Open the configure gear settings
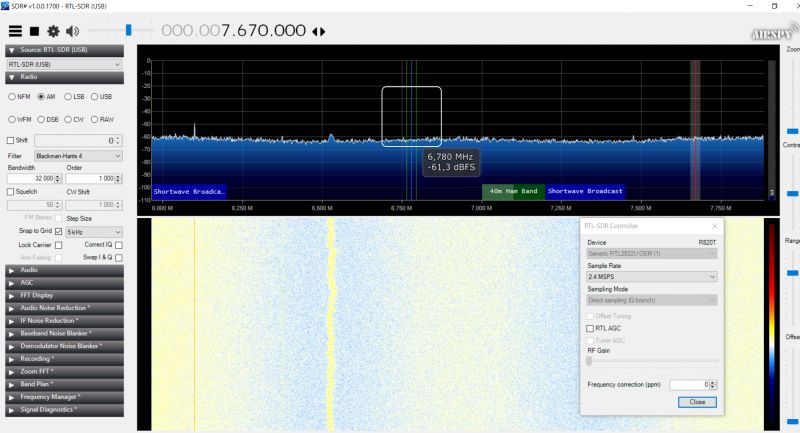This screenshot has width=800, height=433. tap(53, 31)
